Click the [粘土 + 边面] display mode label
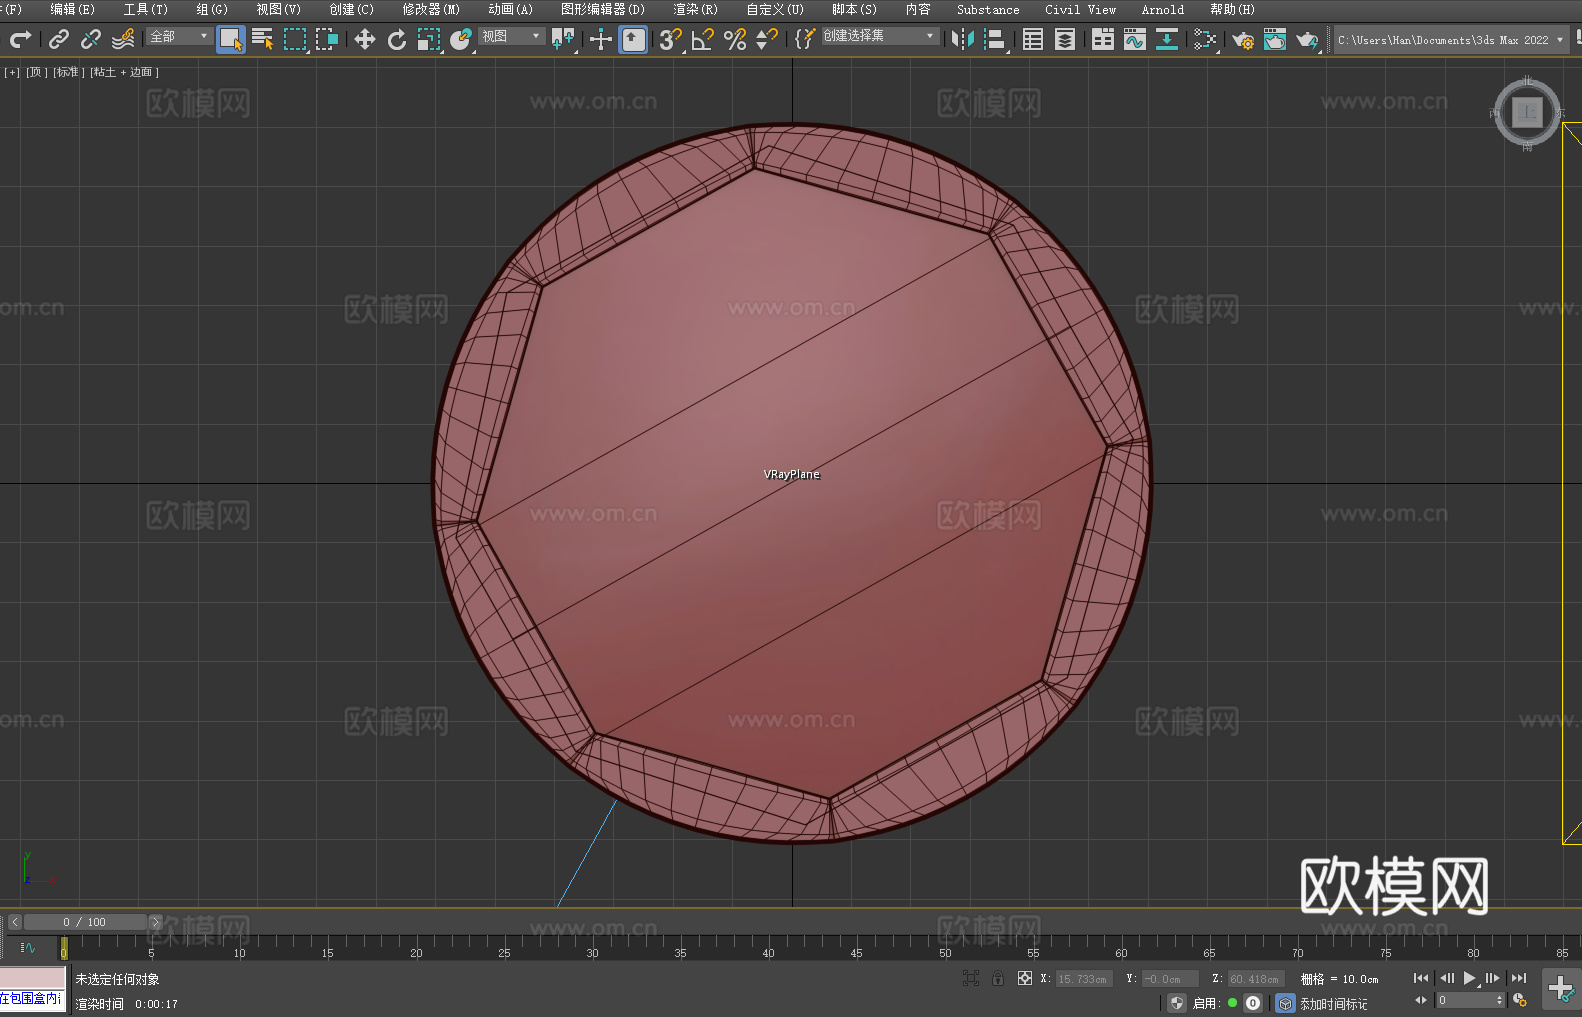 (x=125, y=72)
